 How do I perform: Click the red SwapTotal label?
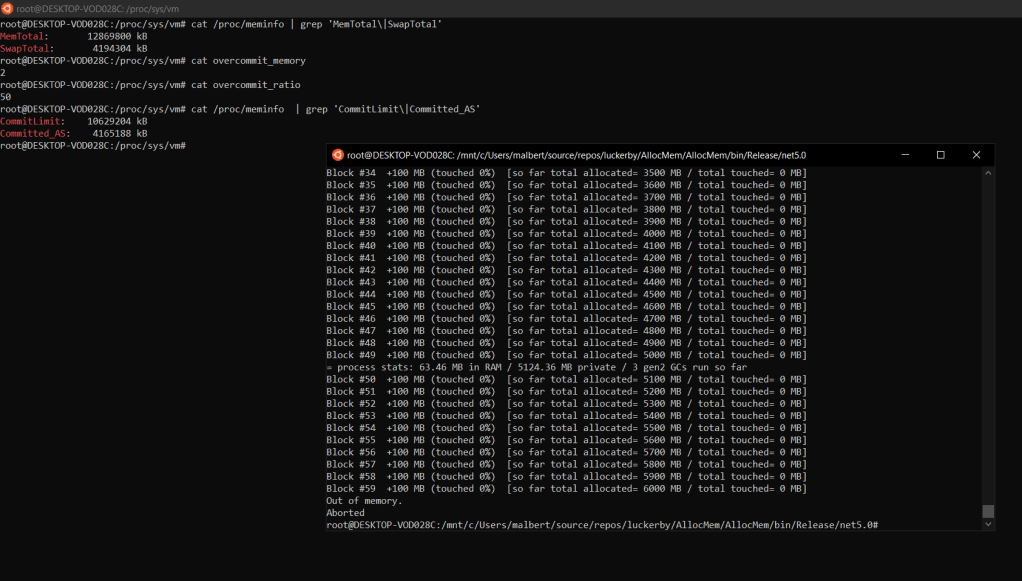click(x=26, y=48)
